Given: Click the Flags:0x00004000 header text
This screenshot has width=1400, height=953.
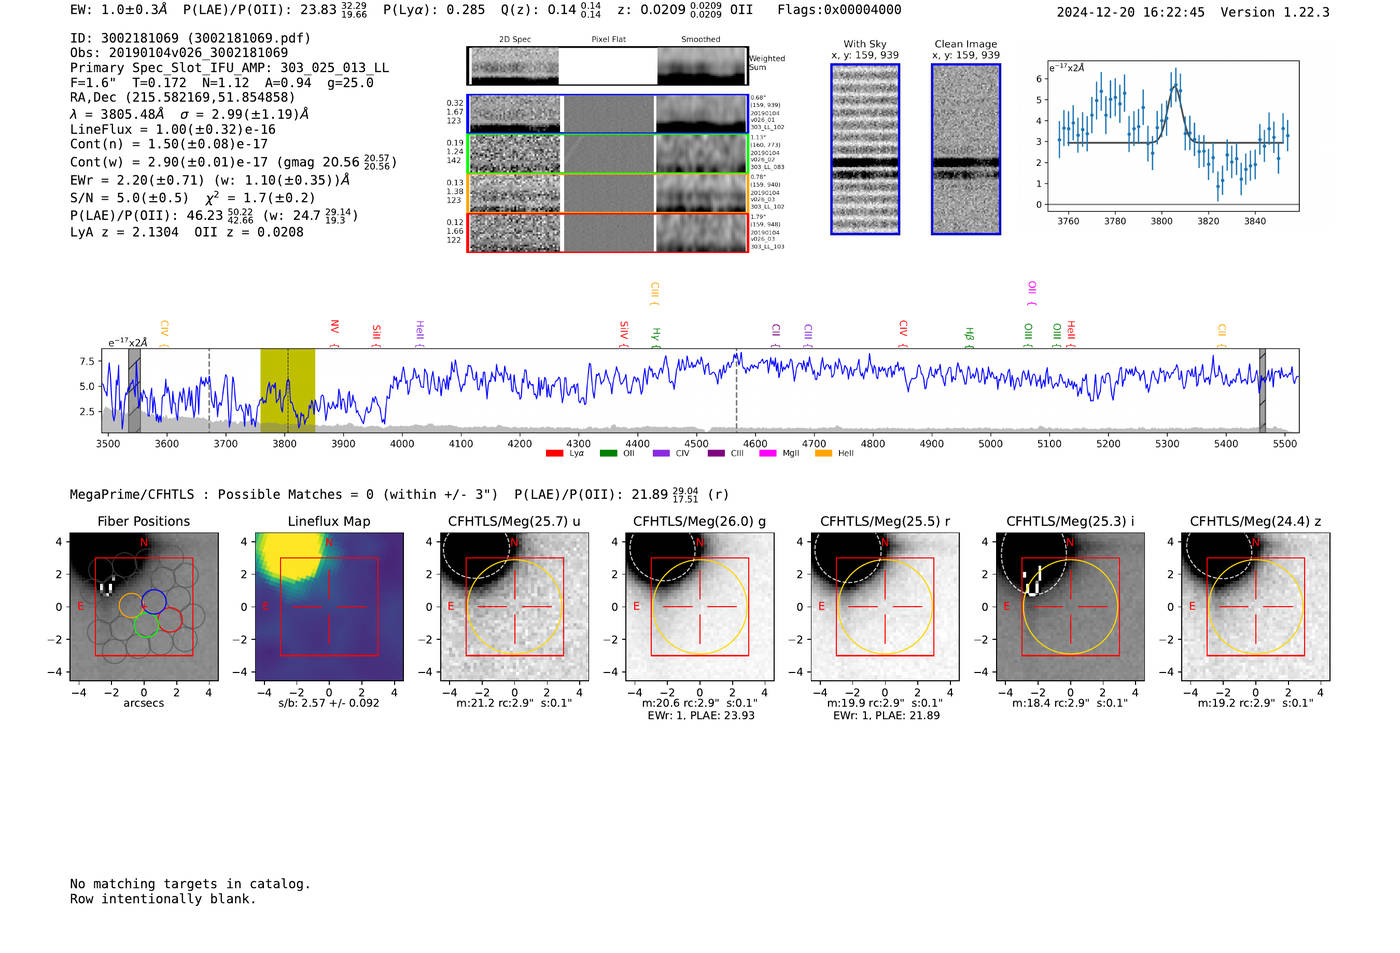Looking at the screenshot, I should (x=839, y=10).
